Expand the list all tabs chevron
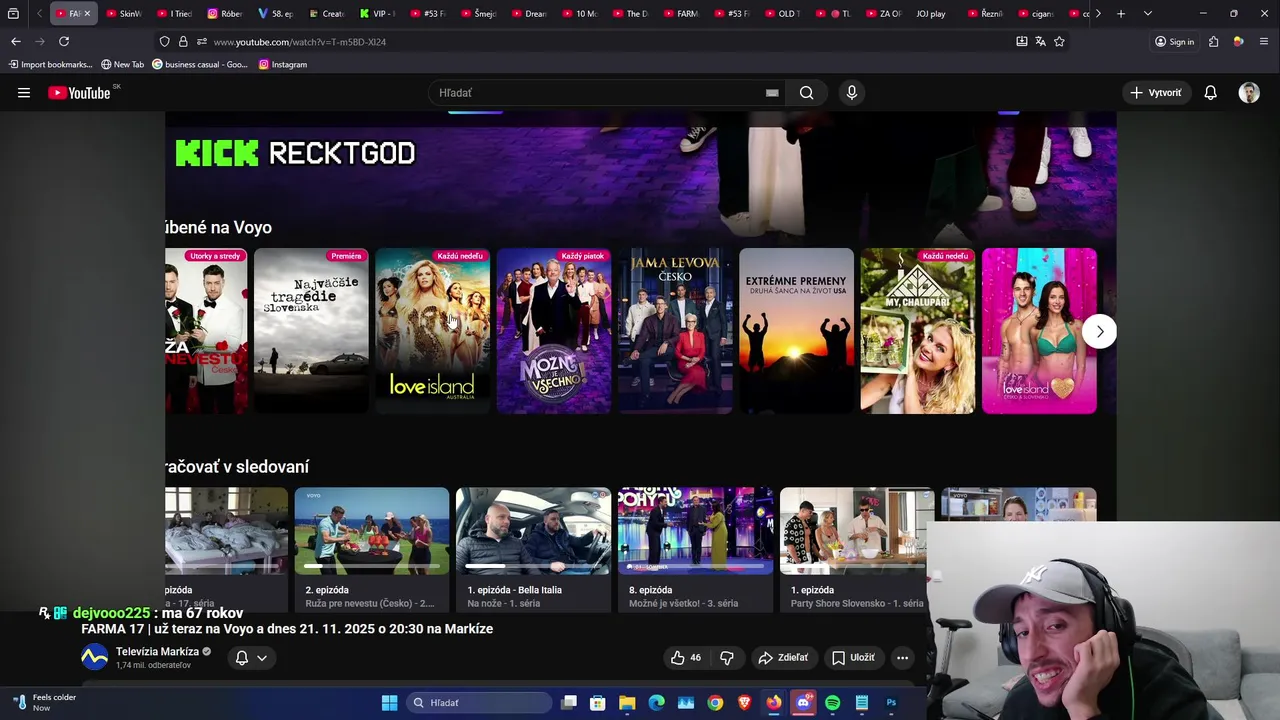The width and height of the screenshot is (1280, 720). click(1147, 14)
